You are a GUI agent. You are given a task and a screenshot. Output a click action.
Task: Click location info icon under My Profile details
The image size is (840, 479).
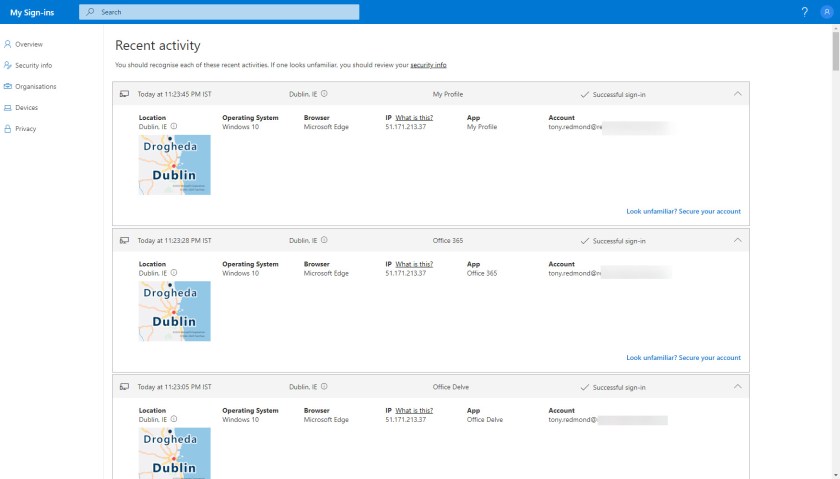click(x=174, y=126)
